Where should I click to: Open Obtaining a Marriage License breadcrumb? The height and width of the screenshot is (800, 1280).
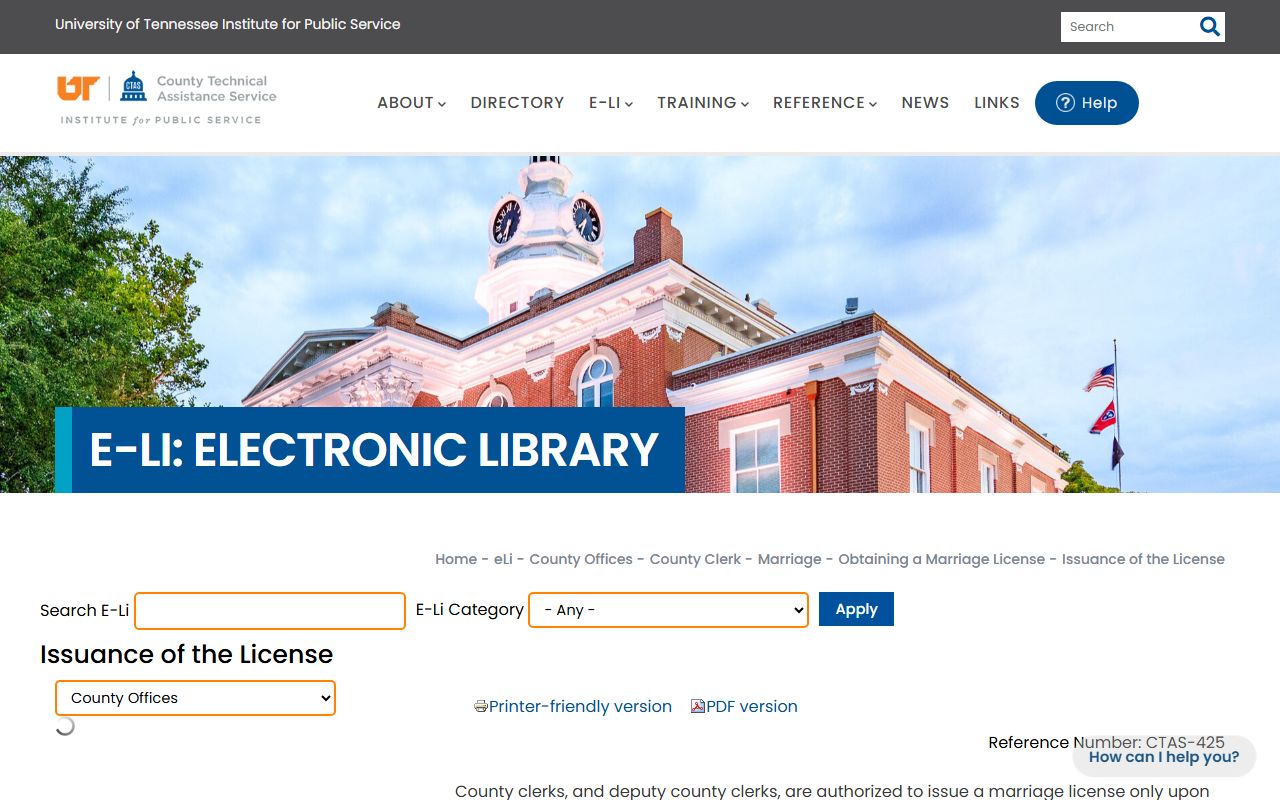click(x=941, y=559)
